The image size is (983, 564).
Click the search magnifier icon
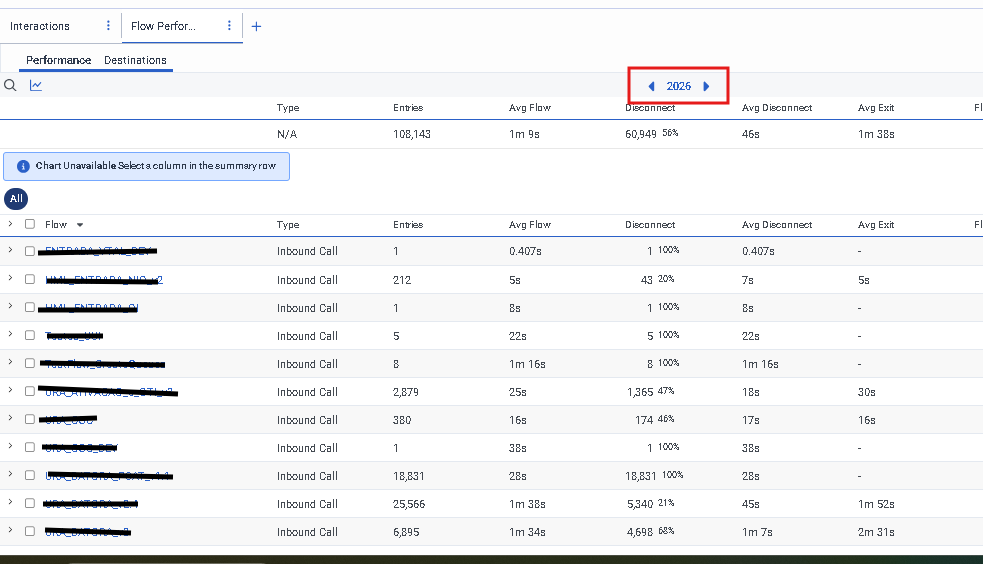(x=10, y=86)
